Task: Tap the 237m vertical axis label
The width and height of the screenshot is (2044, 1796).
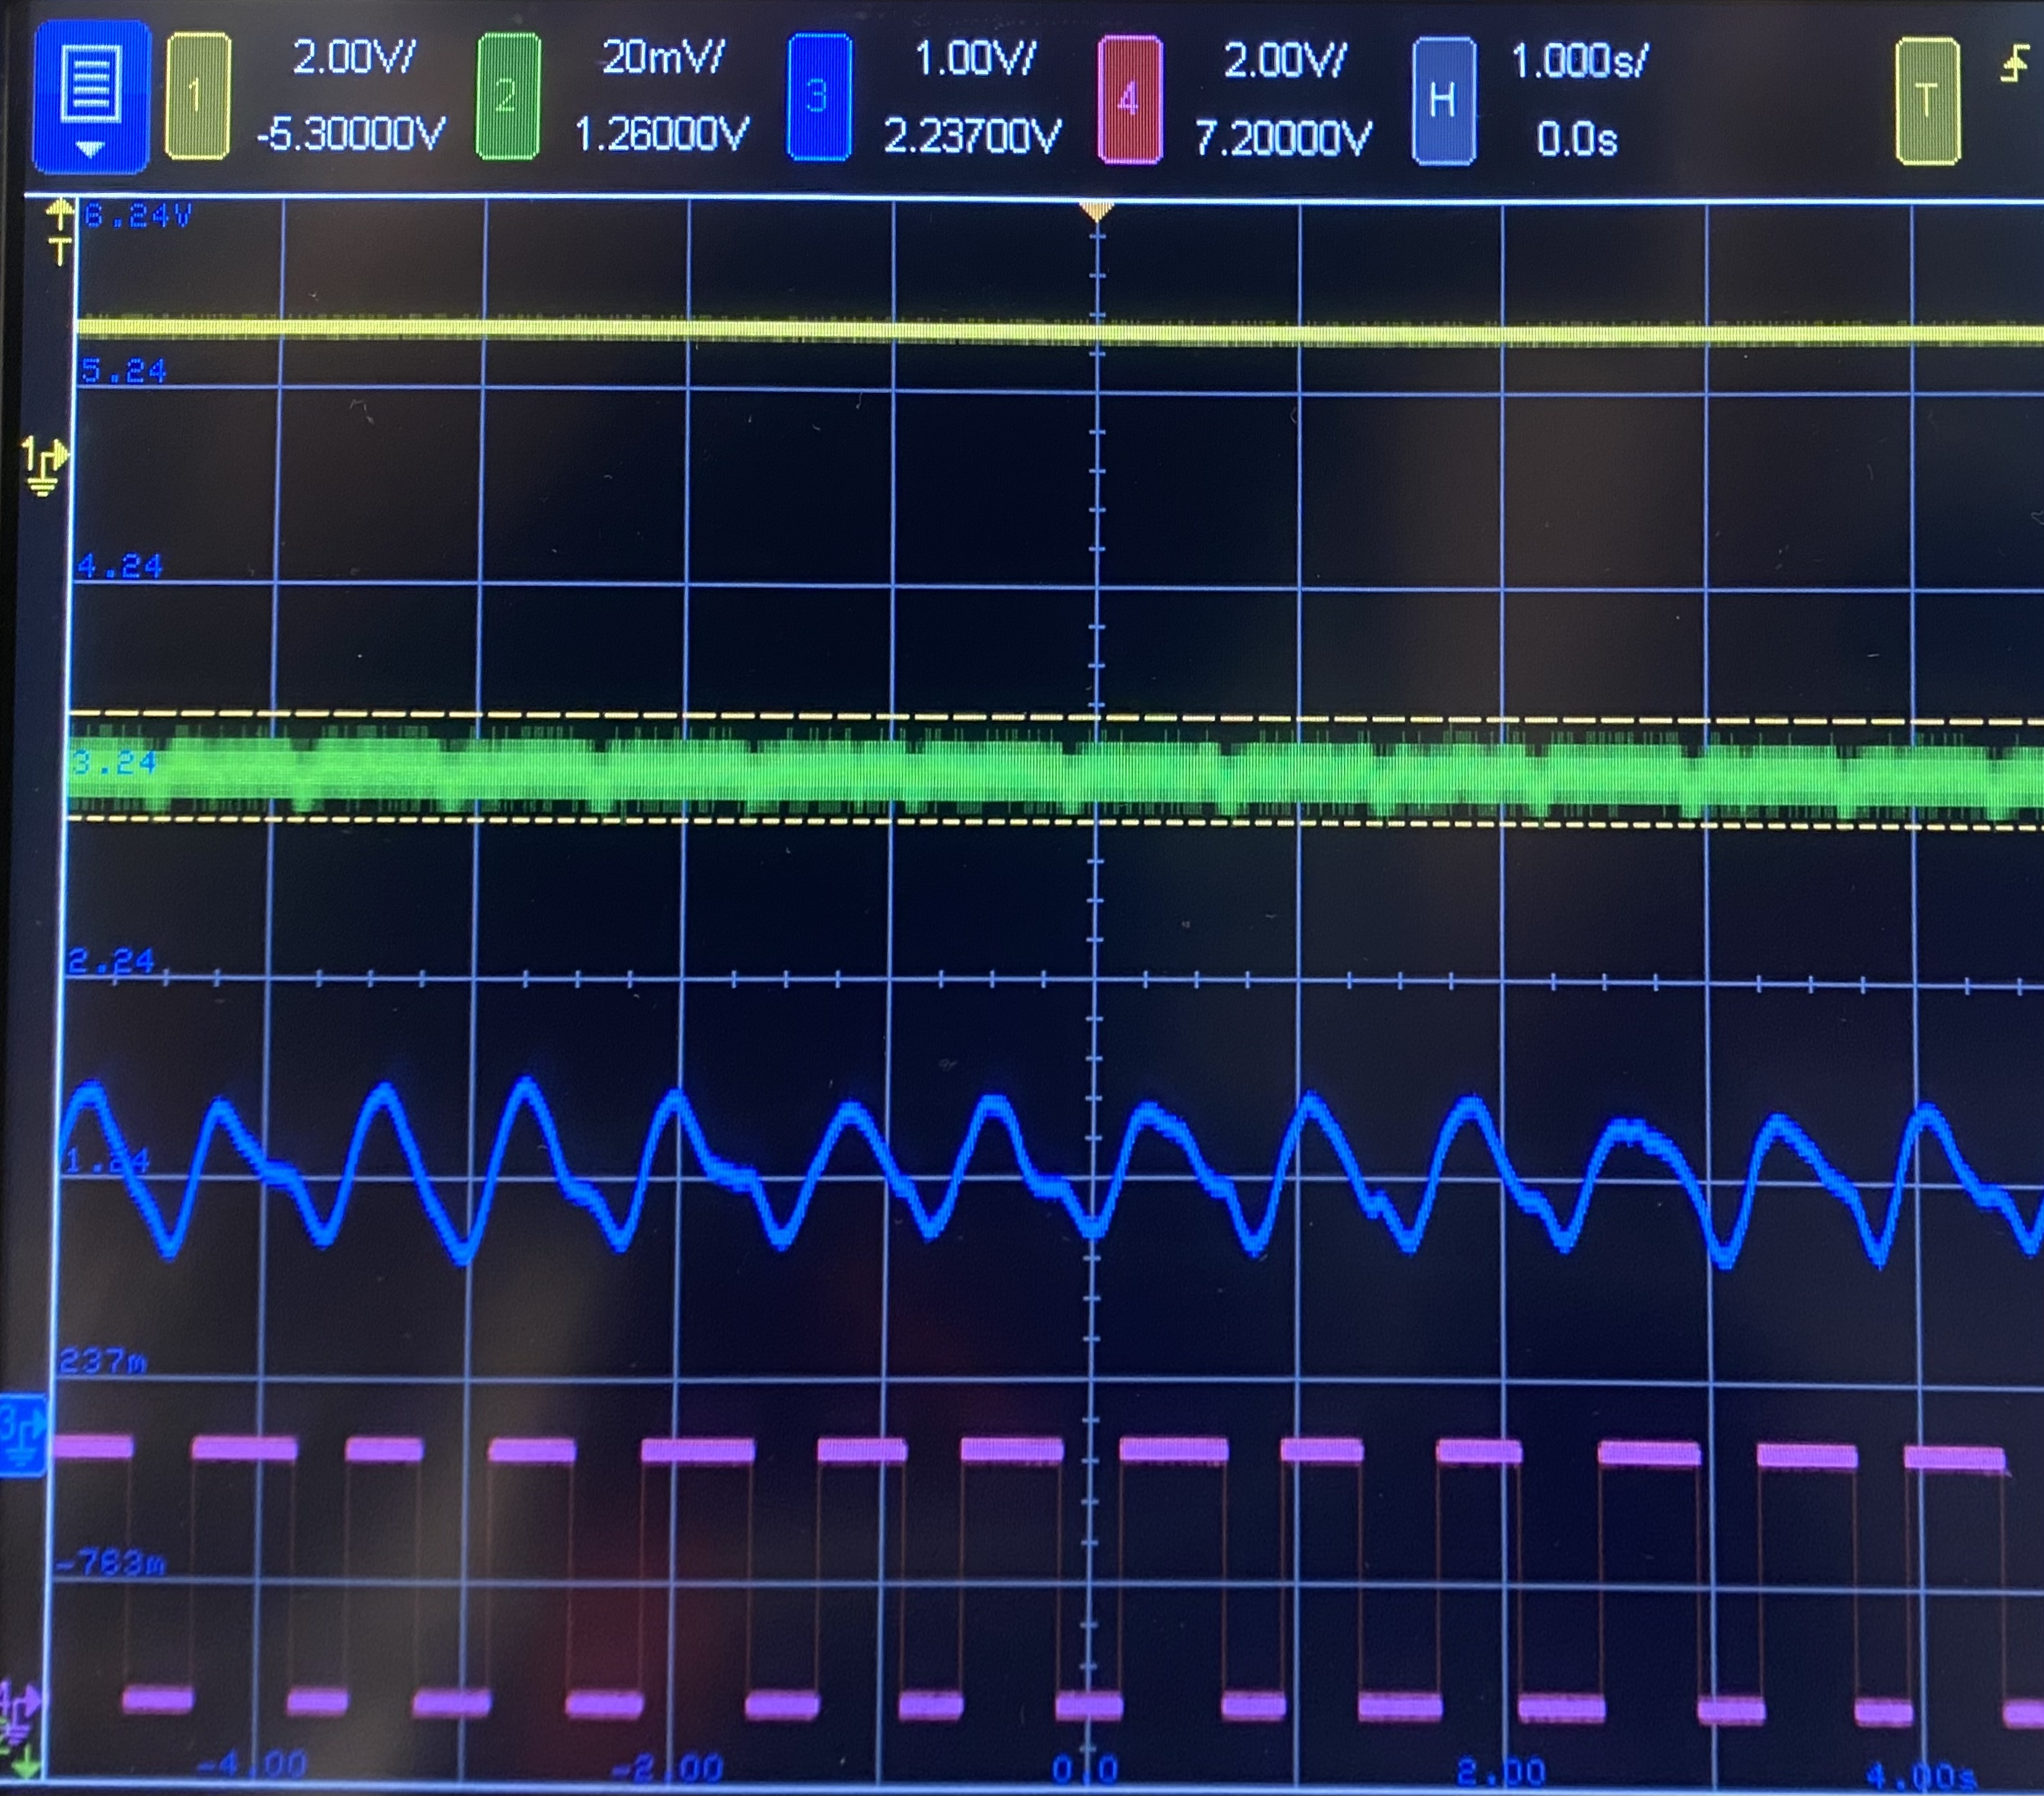Action: tap(102, 1360)
